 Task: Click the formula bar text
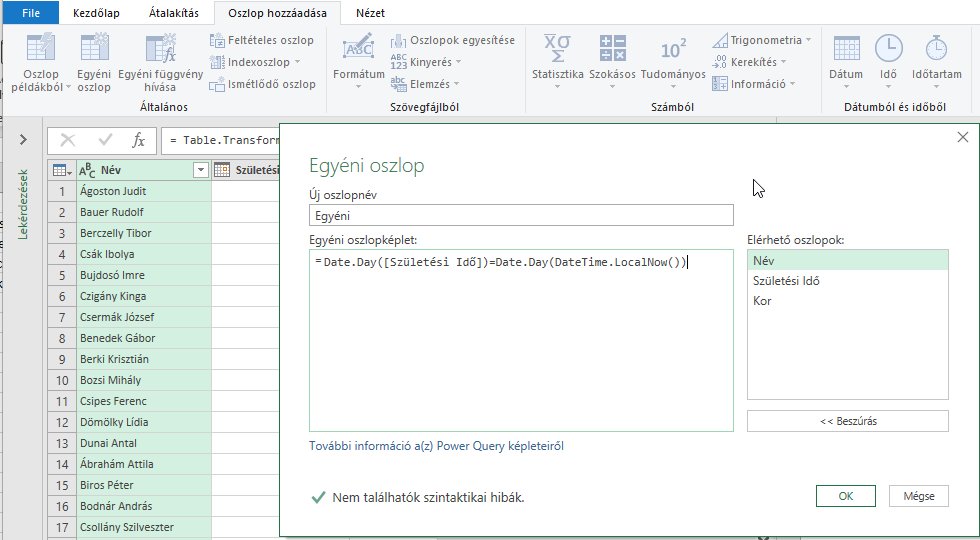point(225,140)
